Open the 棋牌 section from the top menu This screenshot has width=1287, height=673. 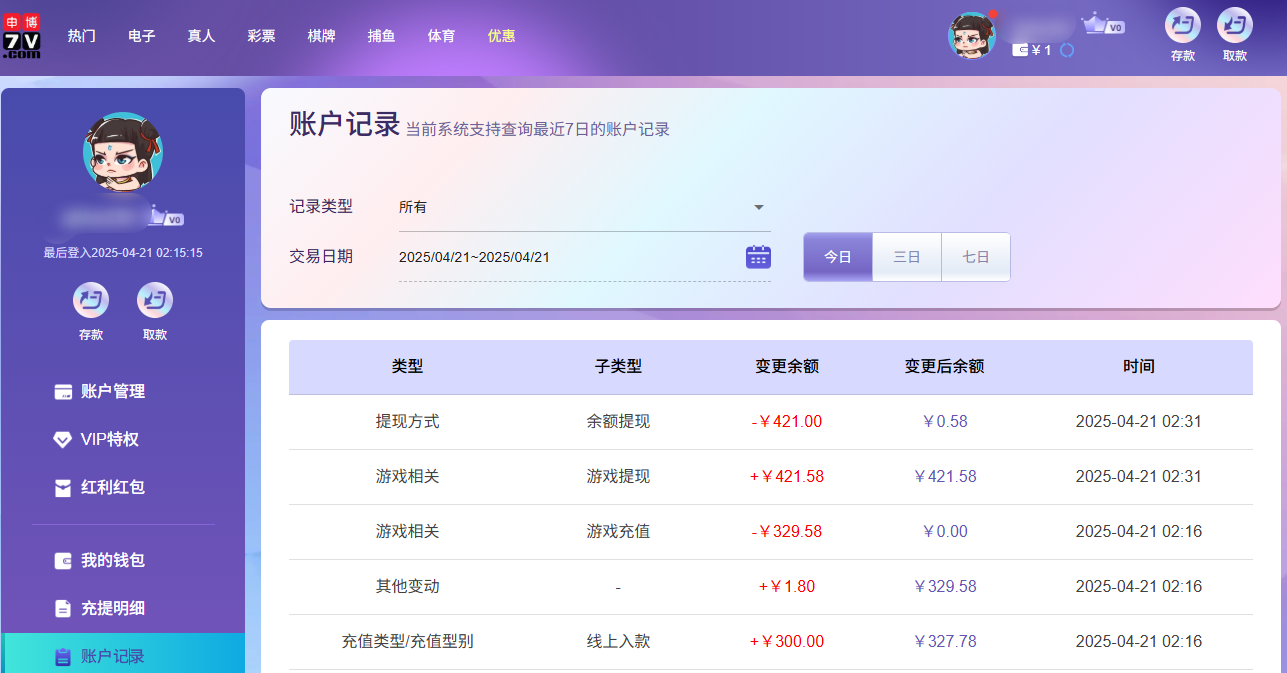pyautogui.click(x=321, y=36)
